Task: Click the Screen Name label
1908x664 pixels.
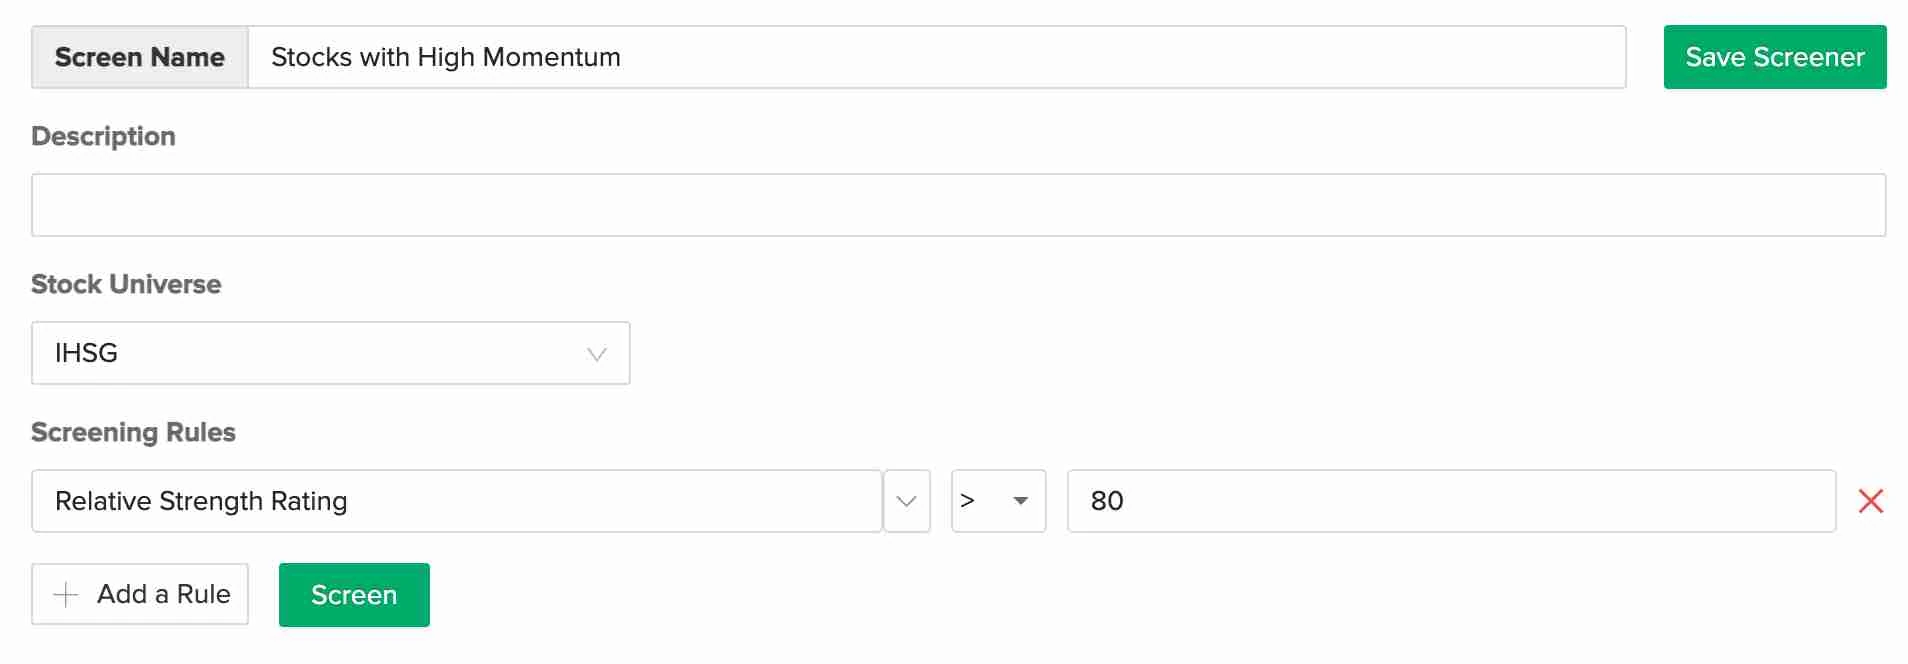Action: pyautogui.click(x=140, y=57)
